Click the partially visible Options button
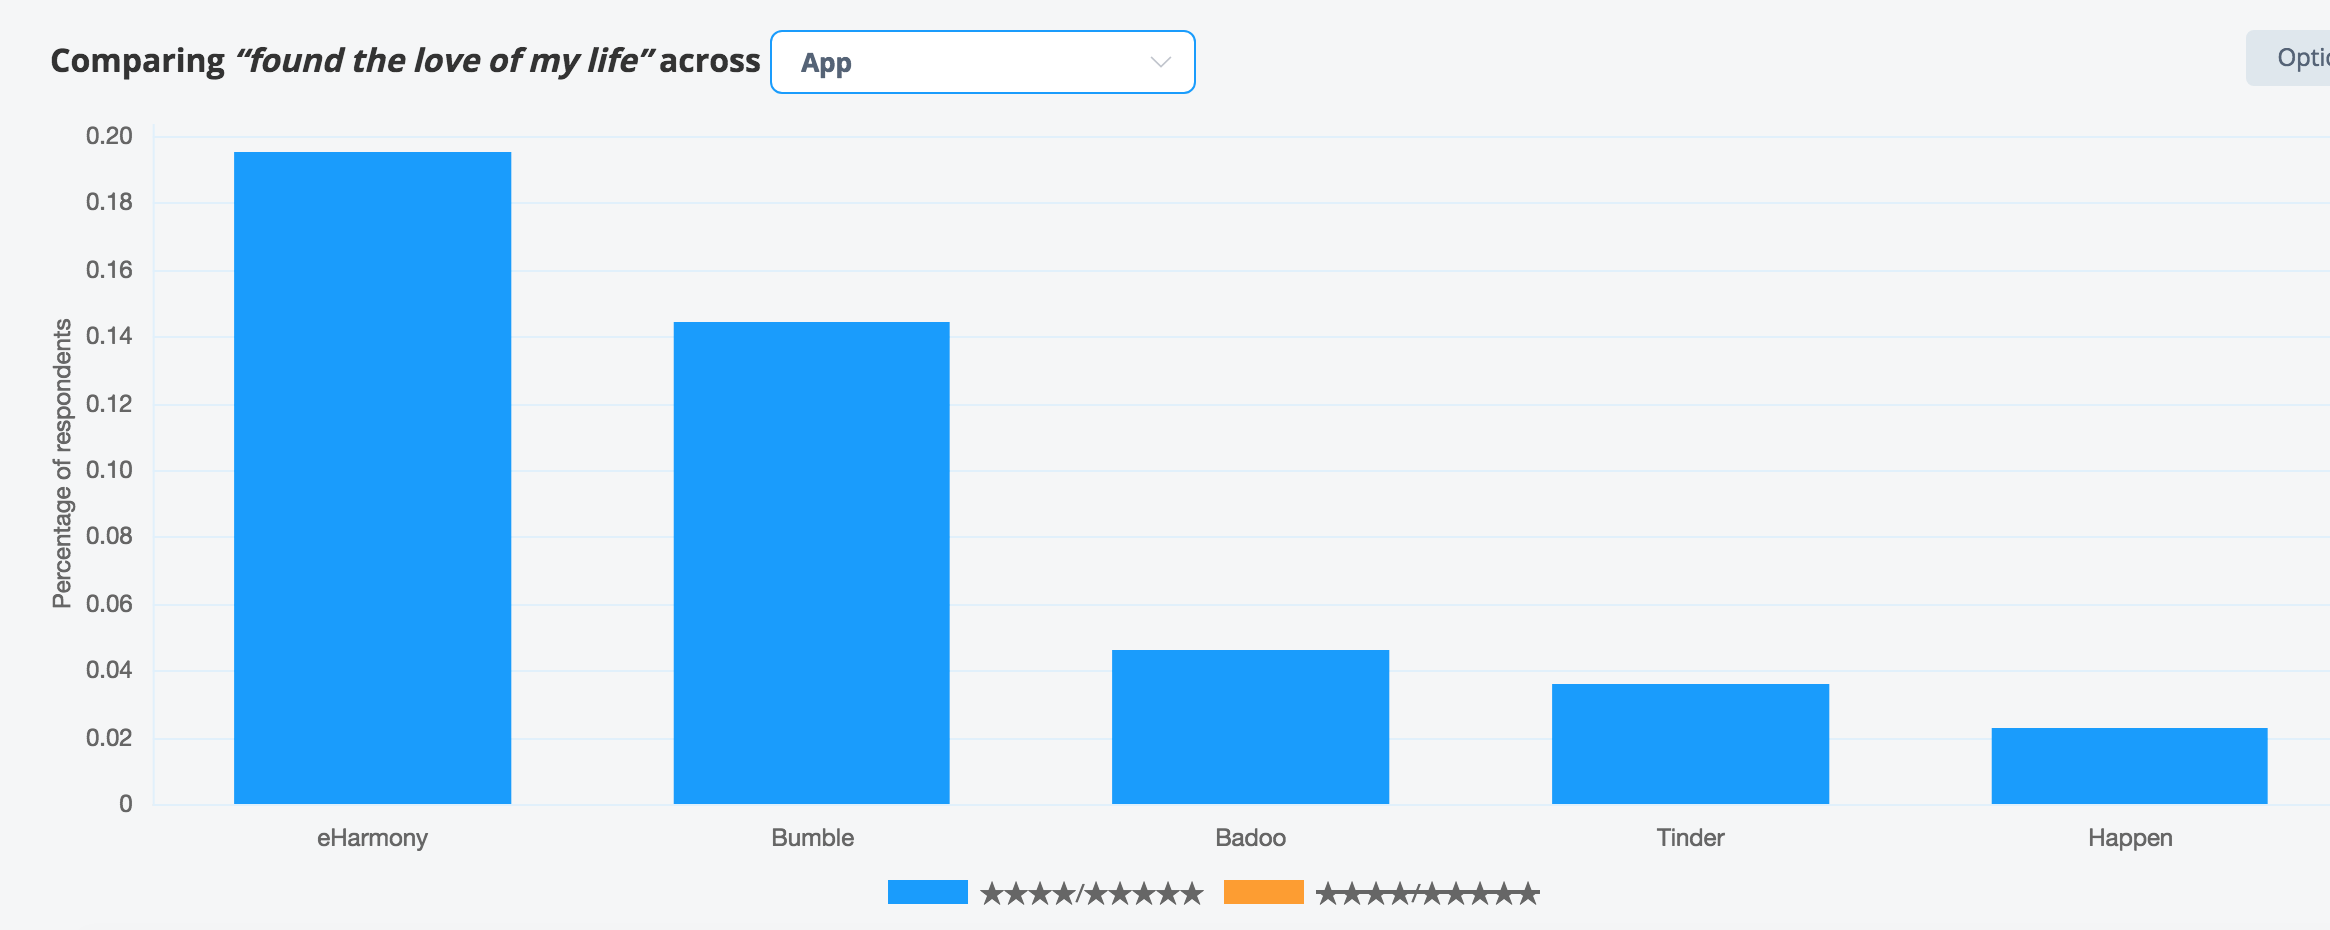 click(2290, 58)
